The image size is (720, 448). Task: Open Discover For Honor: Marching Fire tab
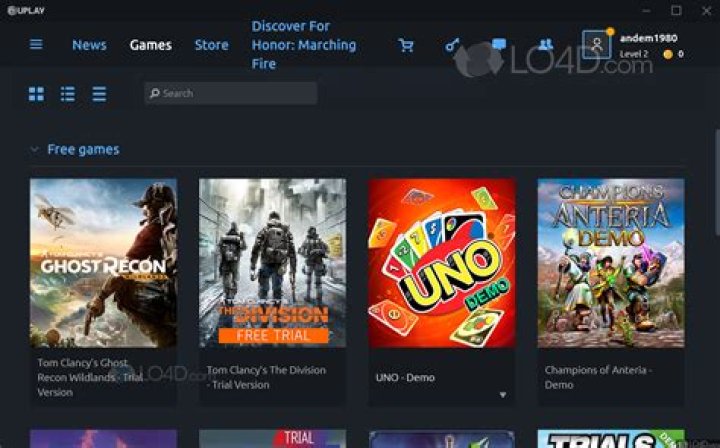coord(304,45)
